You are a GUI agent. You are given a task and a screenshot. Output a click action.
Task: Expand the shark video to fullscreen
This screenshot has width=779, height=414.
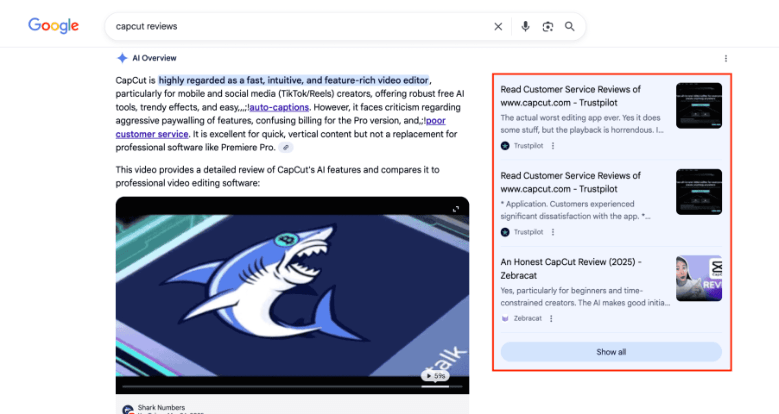(x=456, y=209)
